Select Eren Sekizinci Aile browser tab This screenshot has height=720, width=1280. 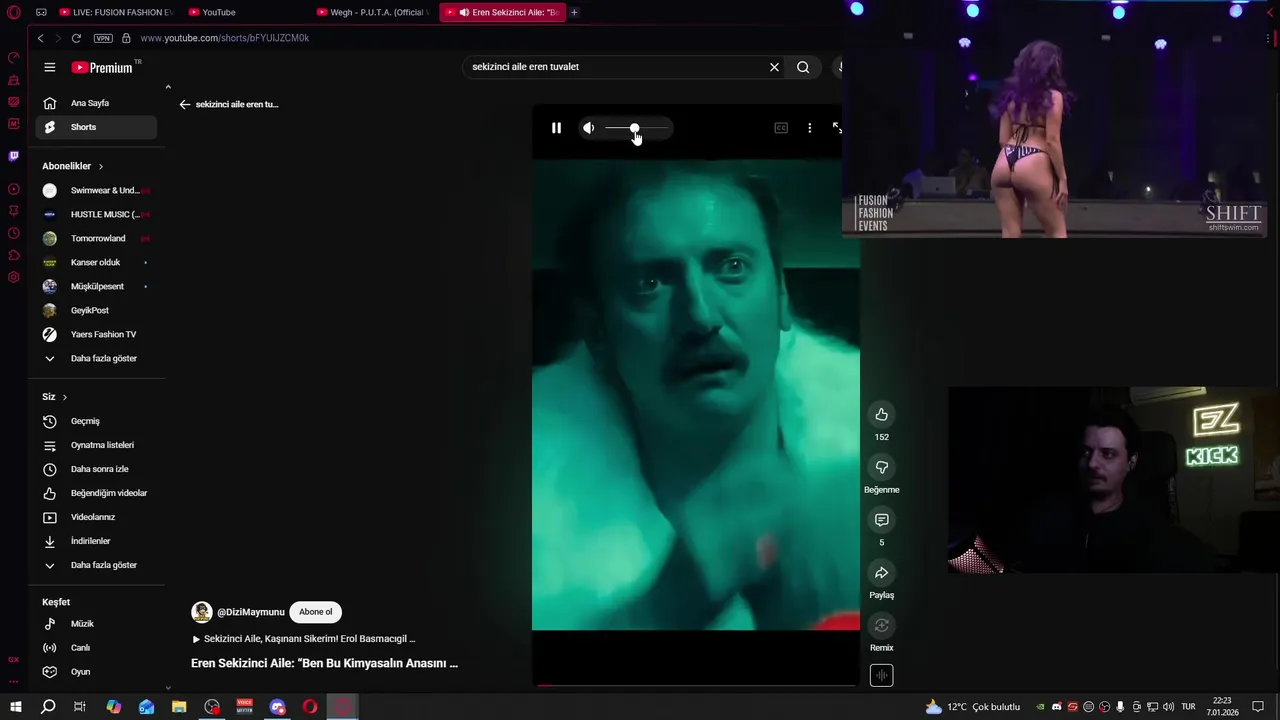[x=502, y=12]
